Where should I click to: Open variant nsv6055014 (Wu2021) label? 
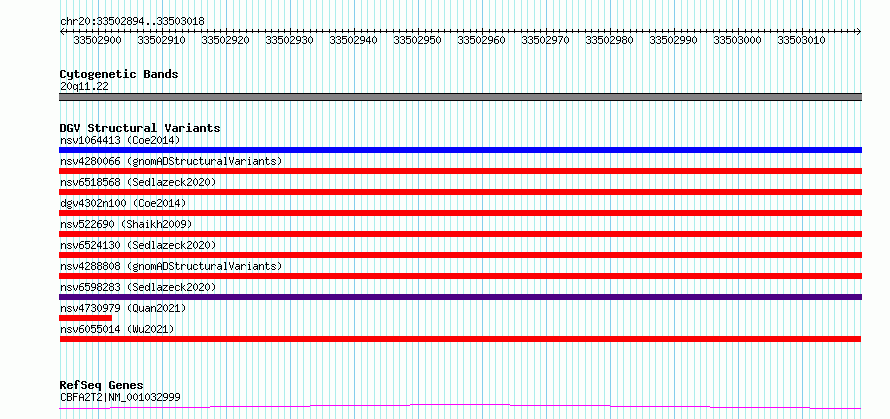pyautogui.click(x=117, y=329)
